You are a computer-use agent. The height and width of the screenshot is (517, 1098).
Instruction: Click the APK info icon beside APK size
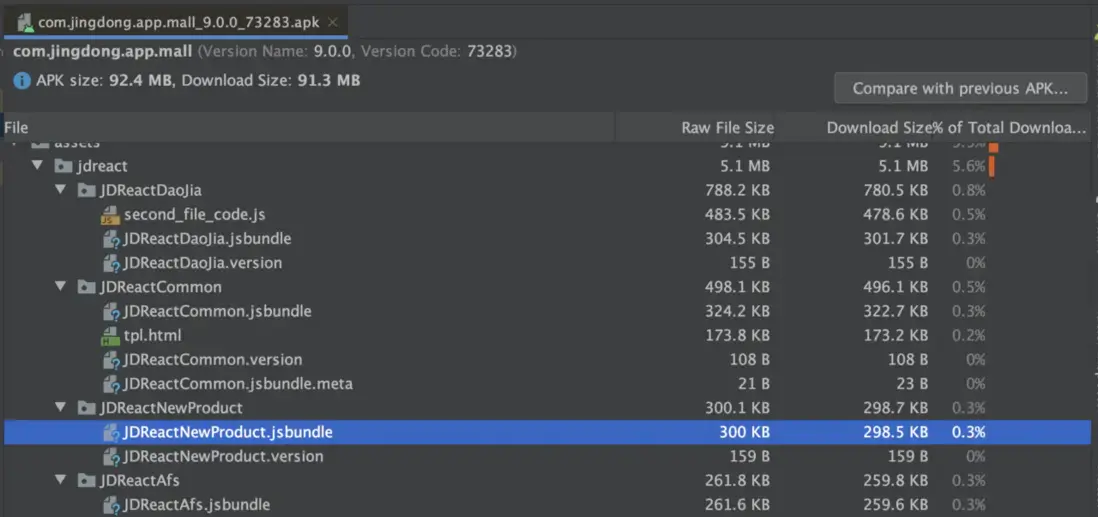22,80
